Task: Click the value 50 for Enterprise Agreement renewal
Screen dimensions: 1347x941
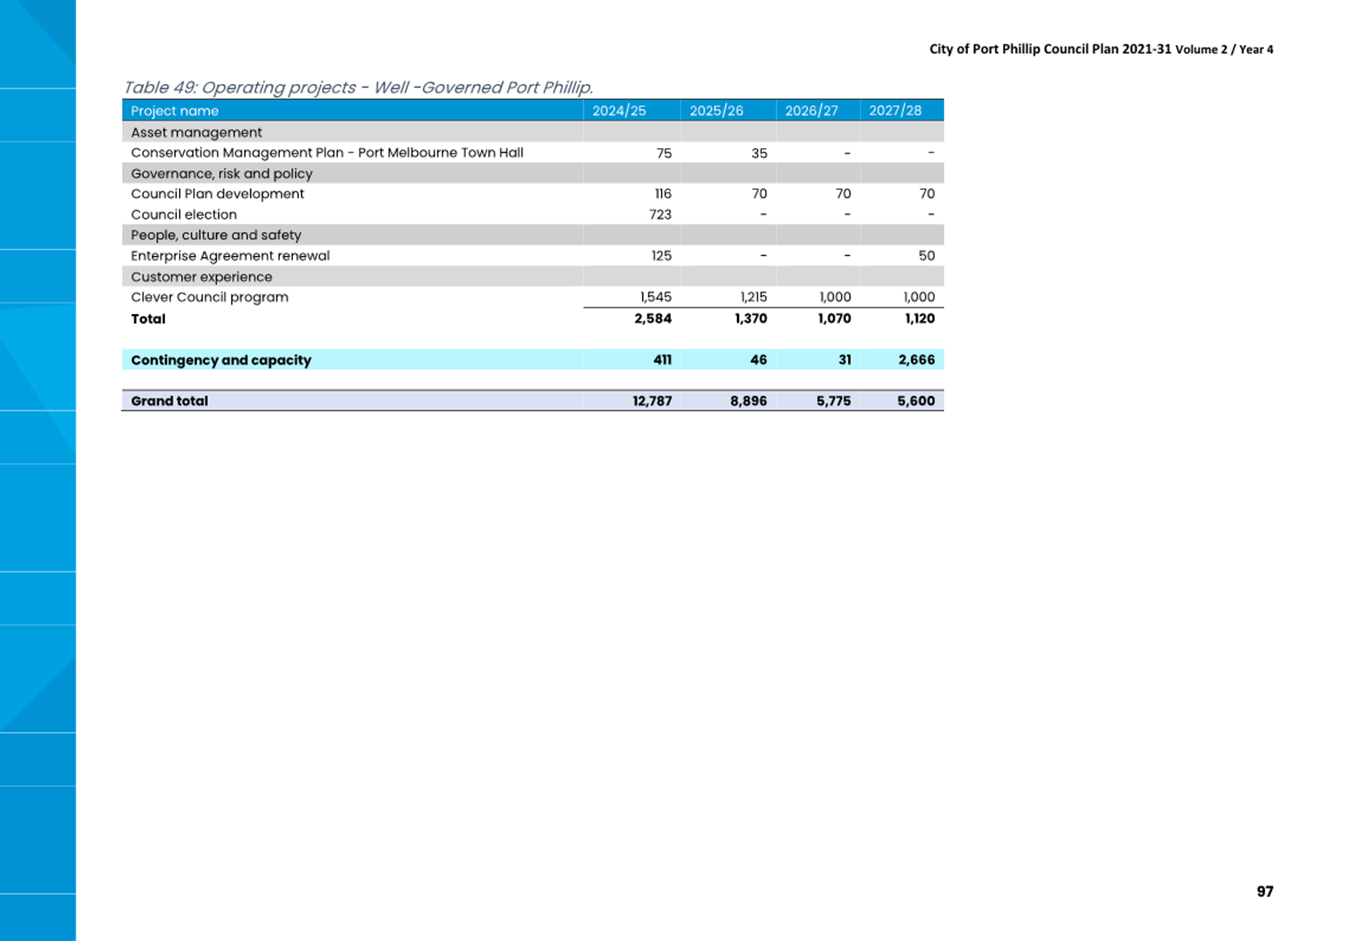Action: (x=927, y=256)
